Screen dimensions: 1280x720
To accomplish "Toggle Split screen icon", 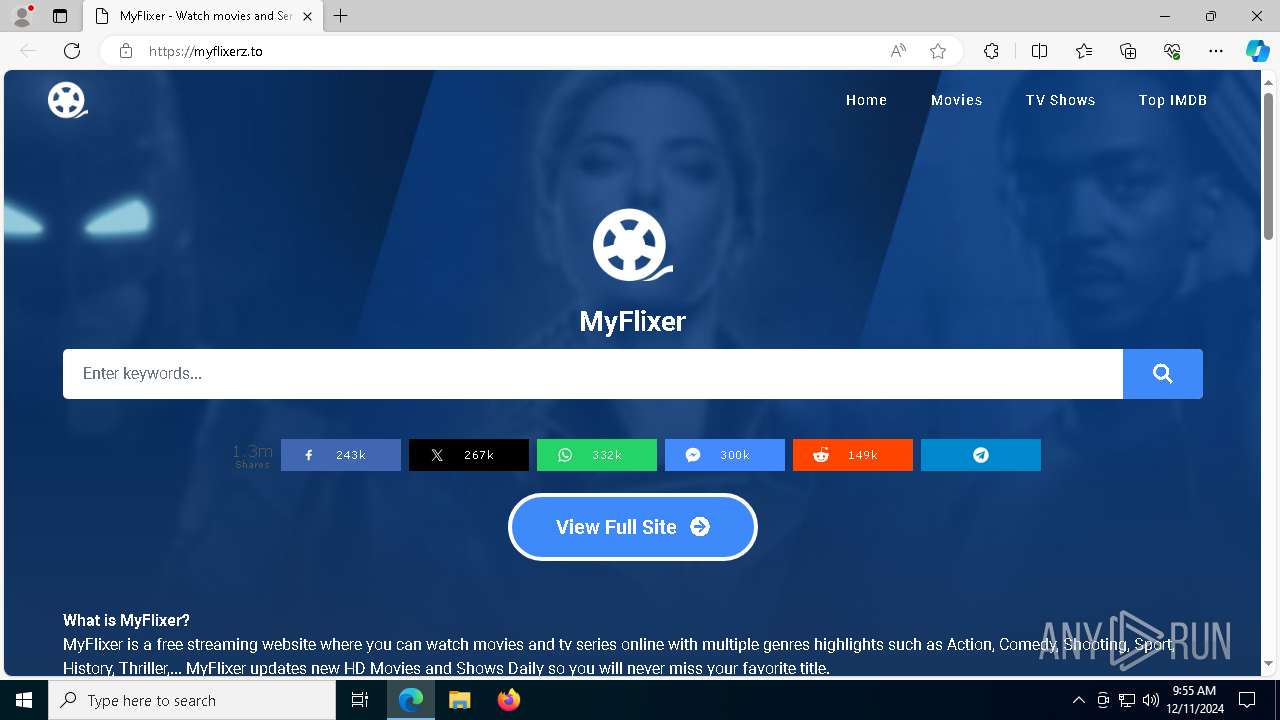I will pyautogui.click(x=1039, y=51).
